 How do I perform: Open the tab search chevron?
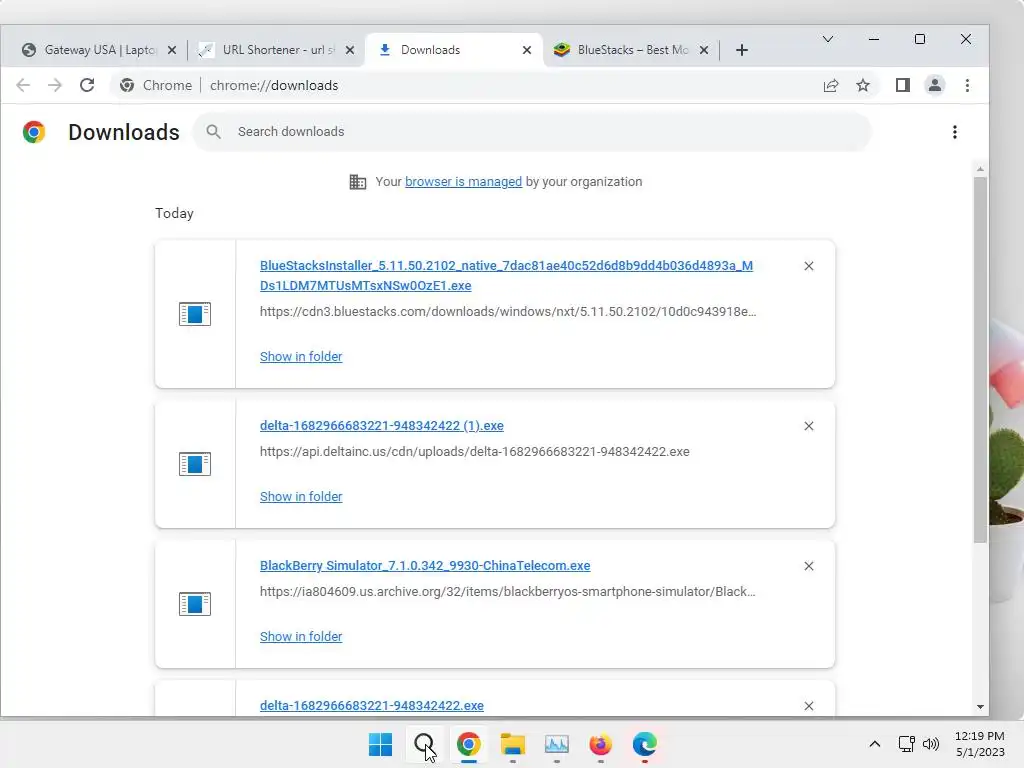tap(827, 39)
